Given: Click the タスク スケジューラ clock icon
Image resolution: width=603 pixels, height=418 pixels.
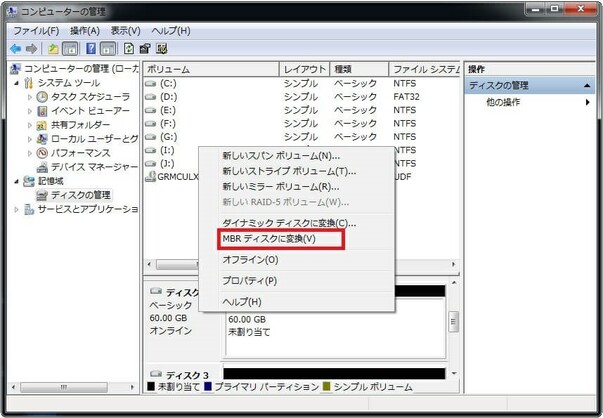Looking at the screenshot, I should [42, 97].
